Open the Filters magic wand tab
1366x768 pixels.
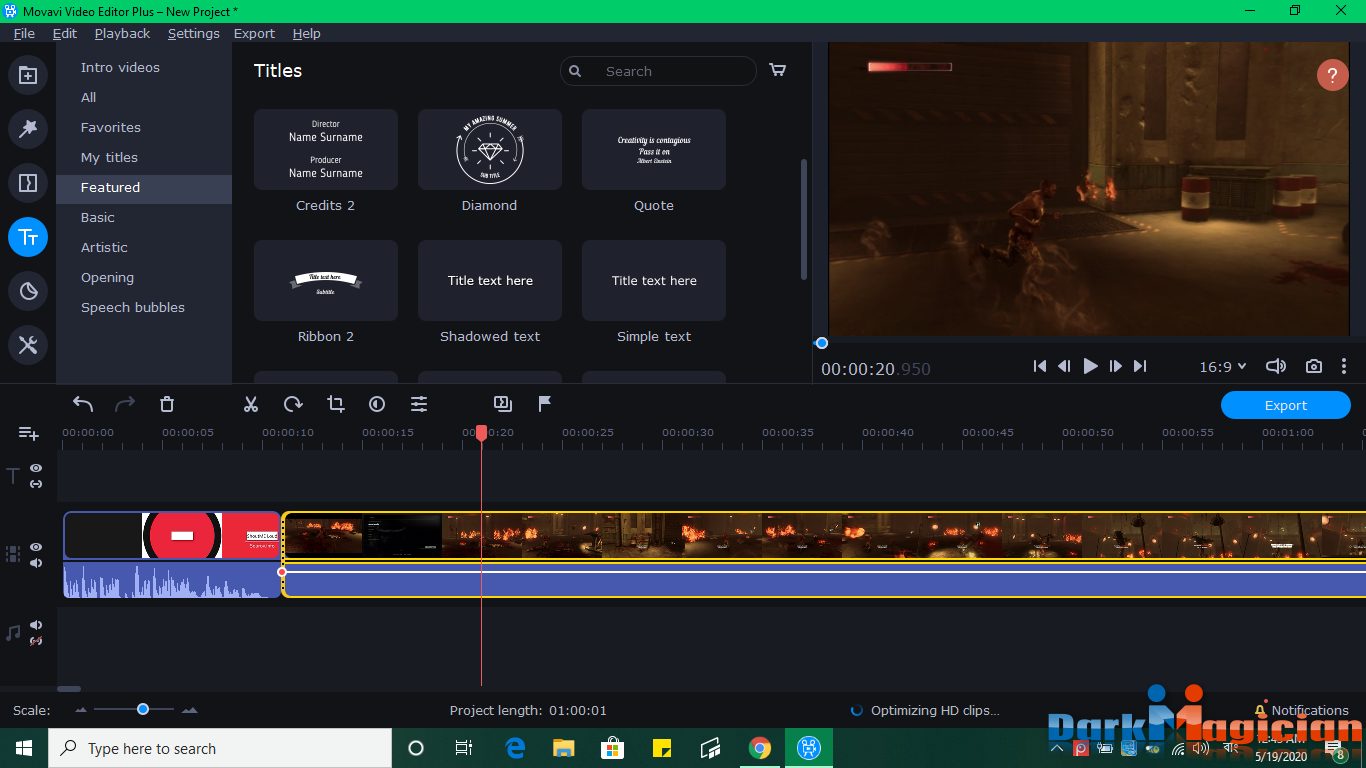coord(28,128)
